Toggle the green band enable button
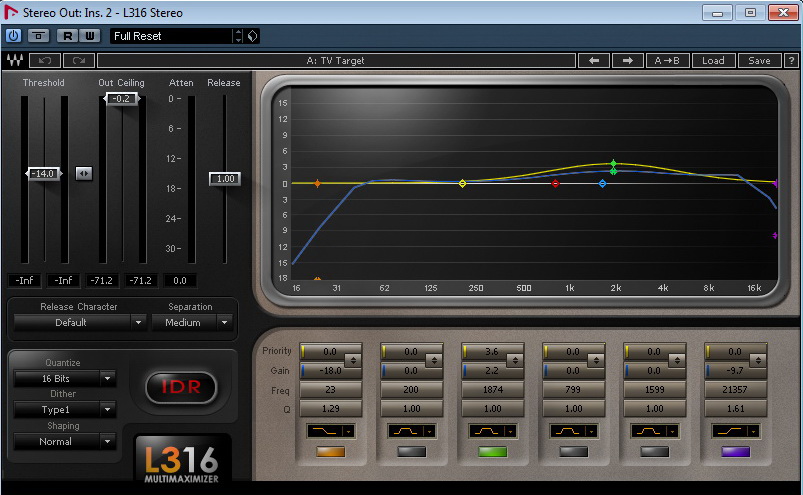 [x=492, y=451]
